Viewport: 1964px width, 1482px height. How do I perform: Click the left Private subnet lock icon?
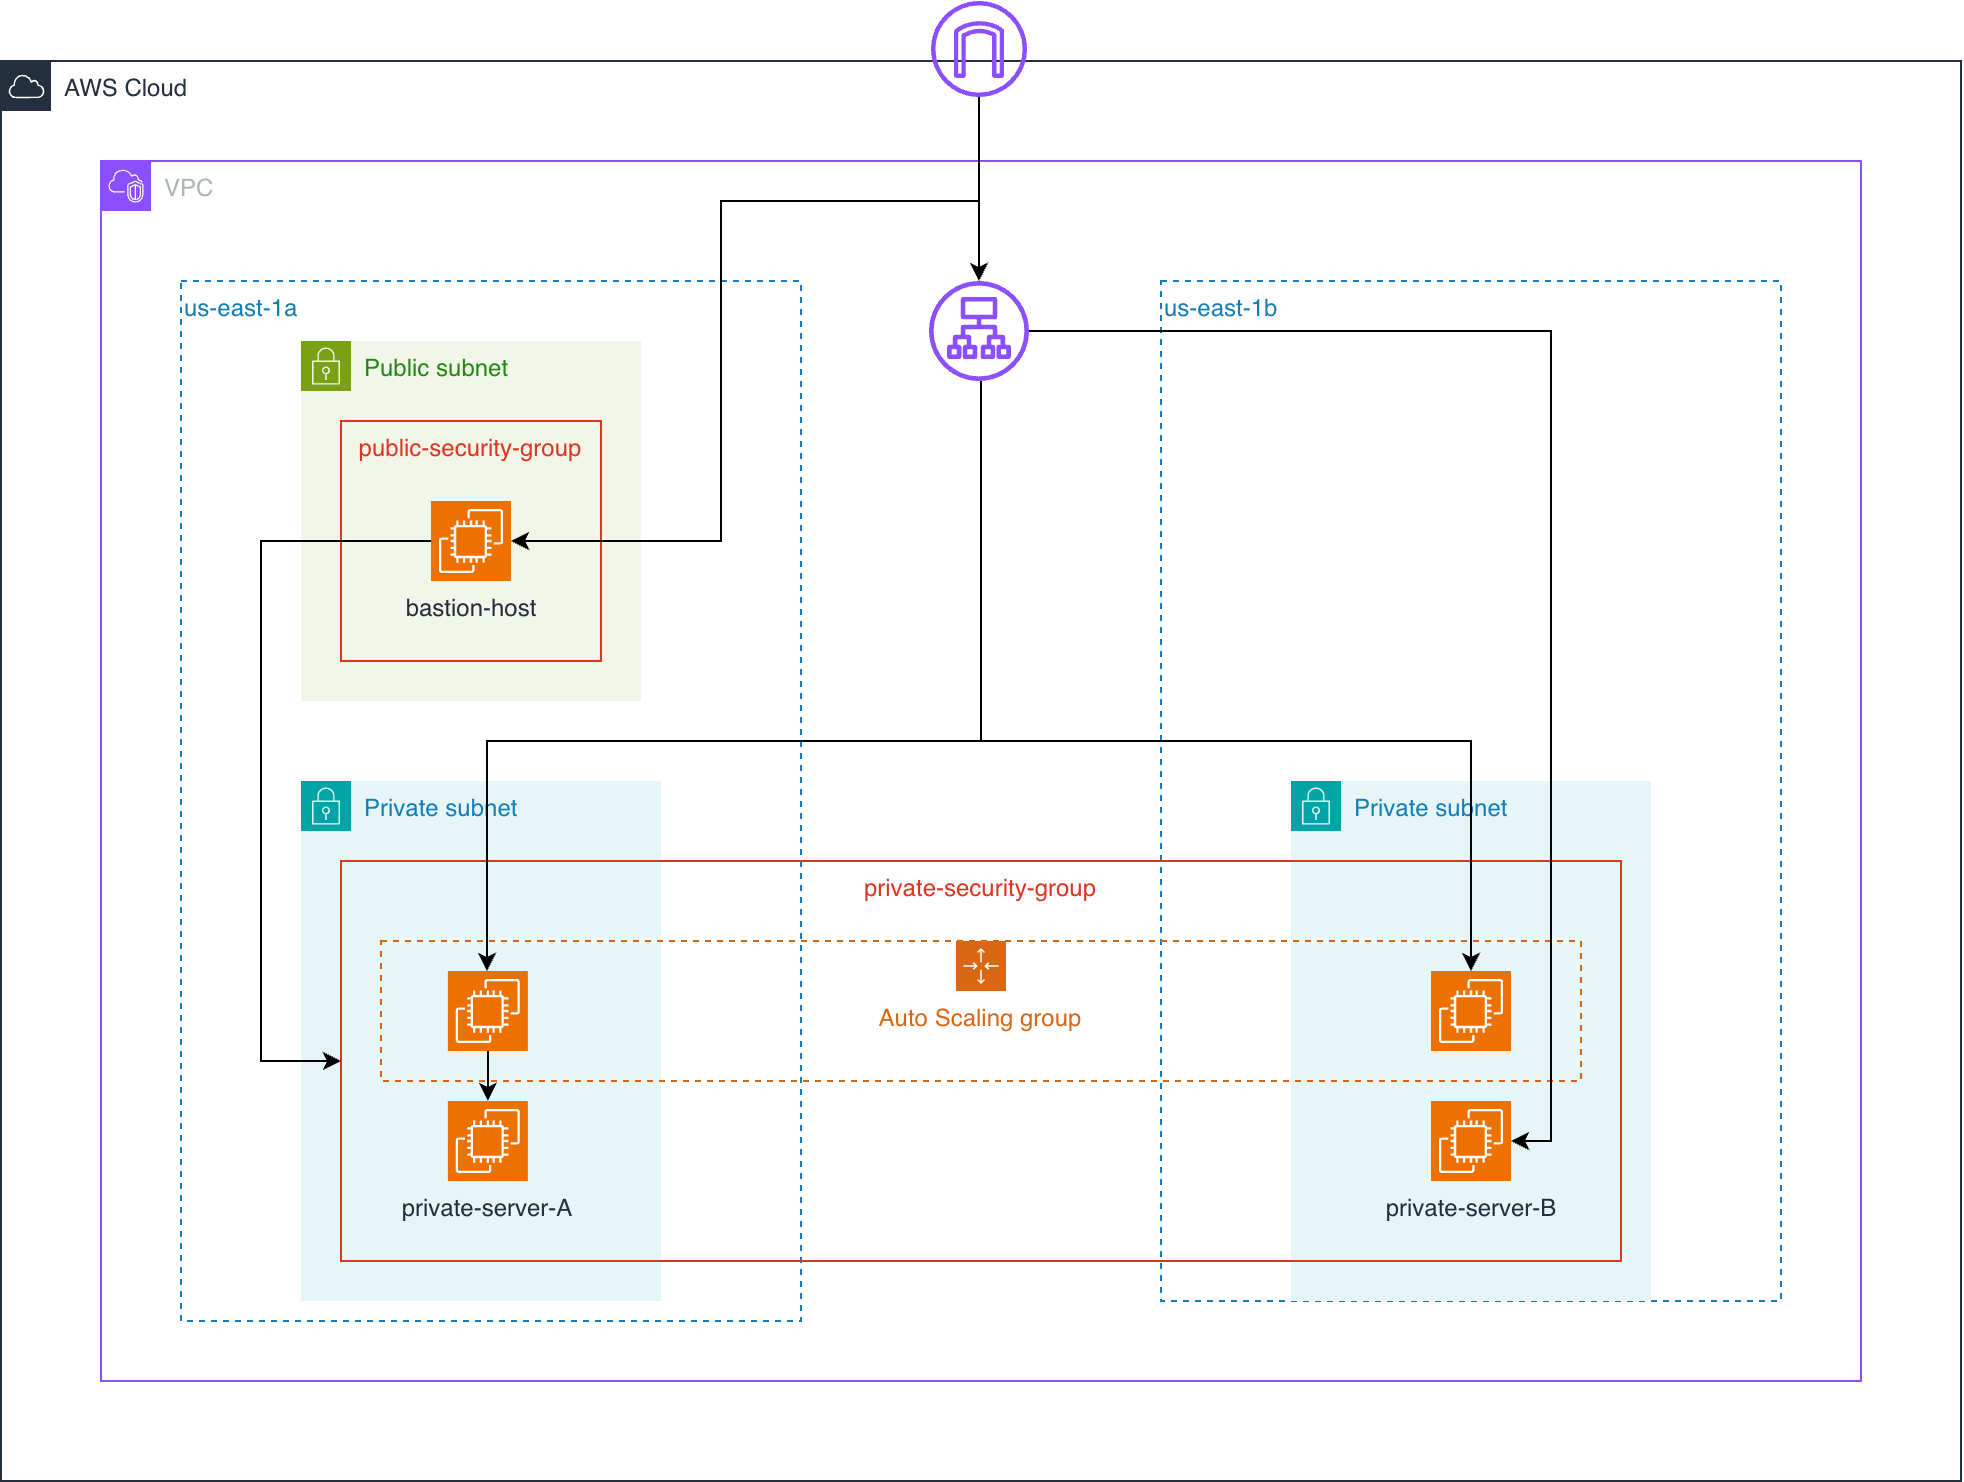pyautogui.click(x=324, y=807)
